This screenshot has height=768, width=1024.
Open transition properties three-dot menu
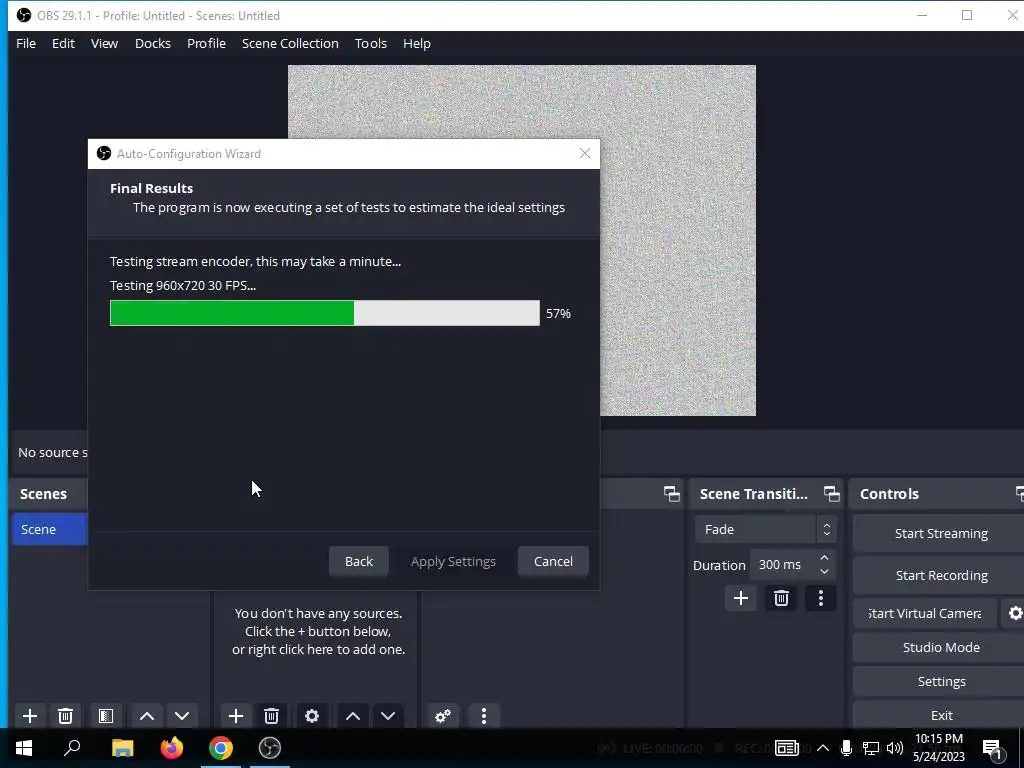click(821, 598)
